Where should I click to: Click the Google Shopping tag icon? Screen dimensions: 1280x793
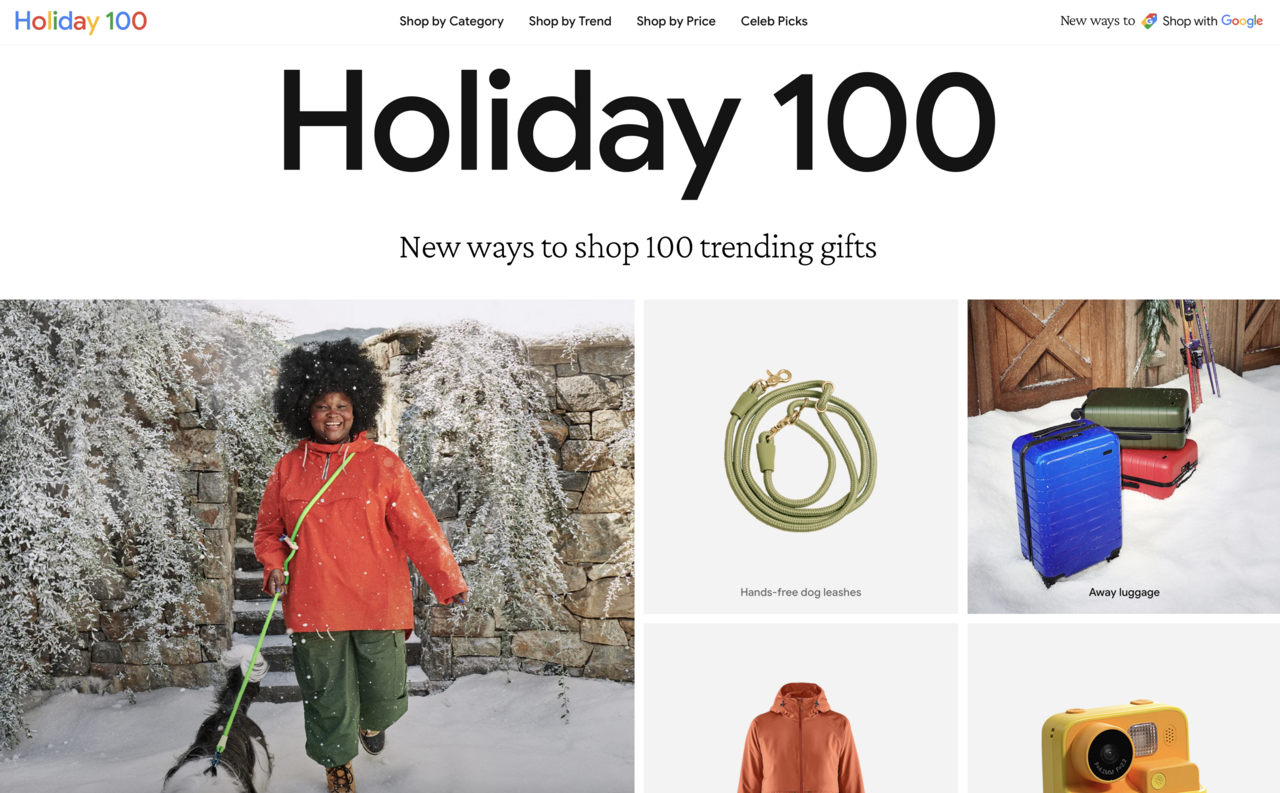pos(1149,21)
